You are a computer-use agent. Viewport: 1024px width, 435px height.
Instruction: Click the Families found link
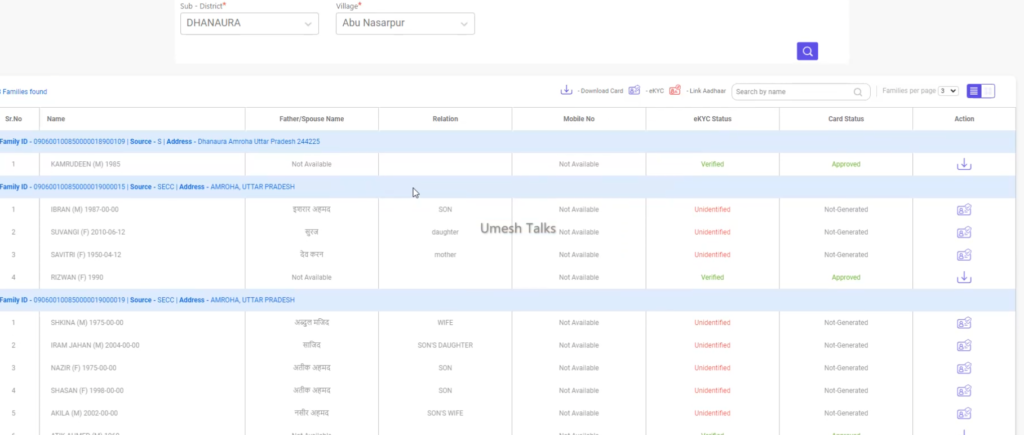pos(24,92)
